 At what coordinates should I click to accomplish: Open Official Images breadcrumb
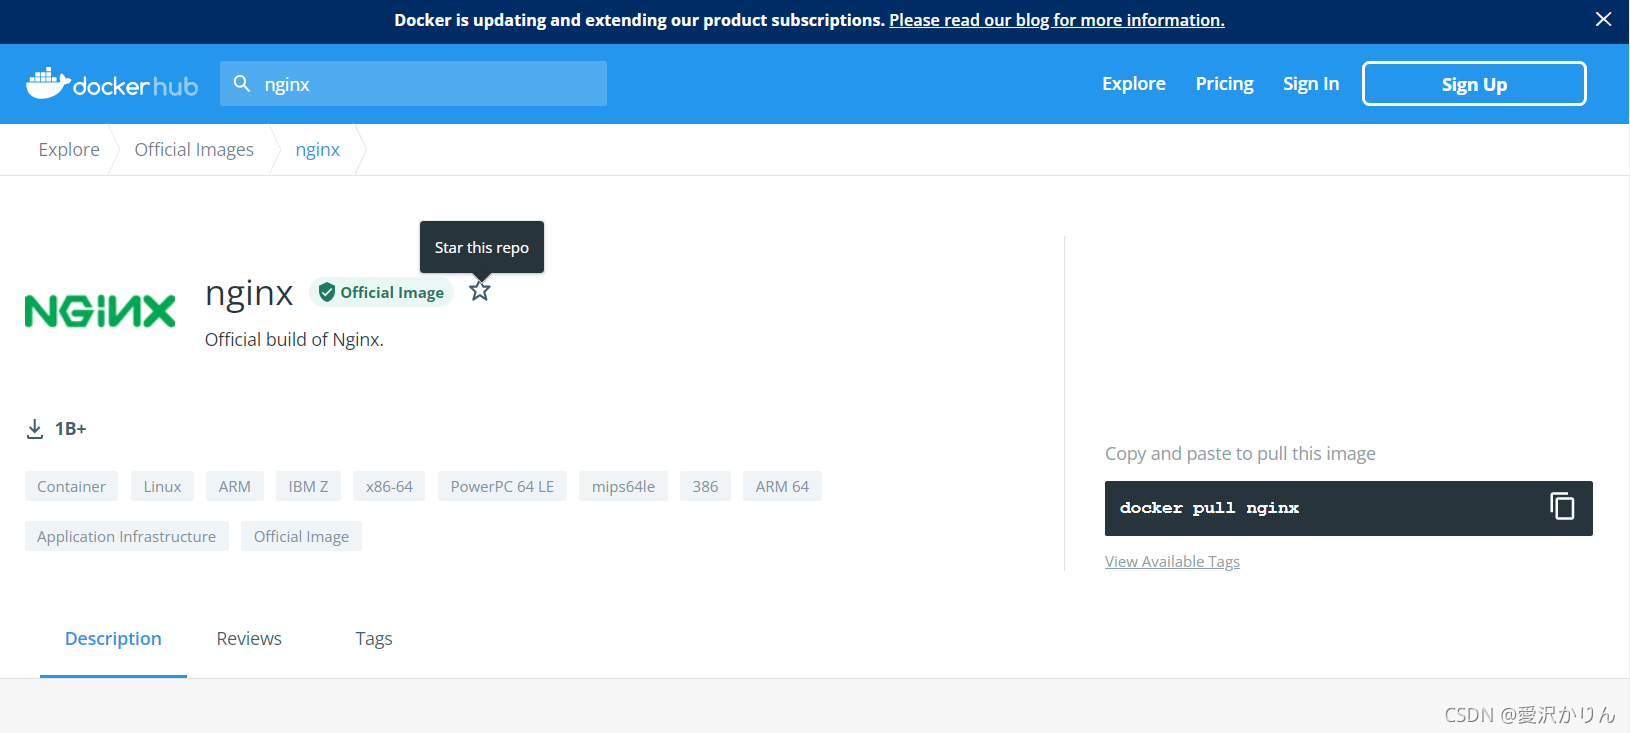pyautogui.click(x=194, y=150)
